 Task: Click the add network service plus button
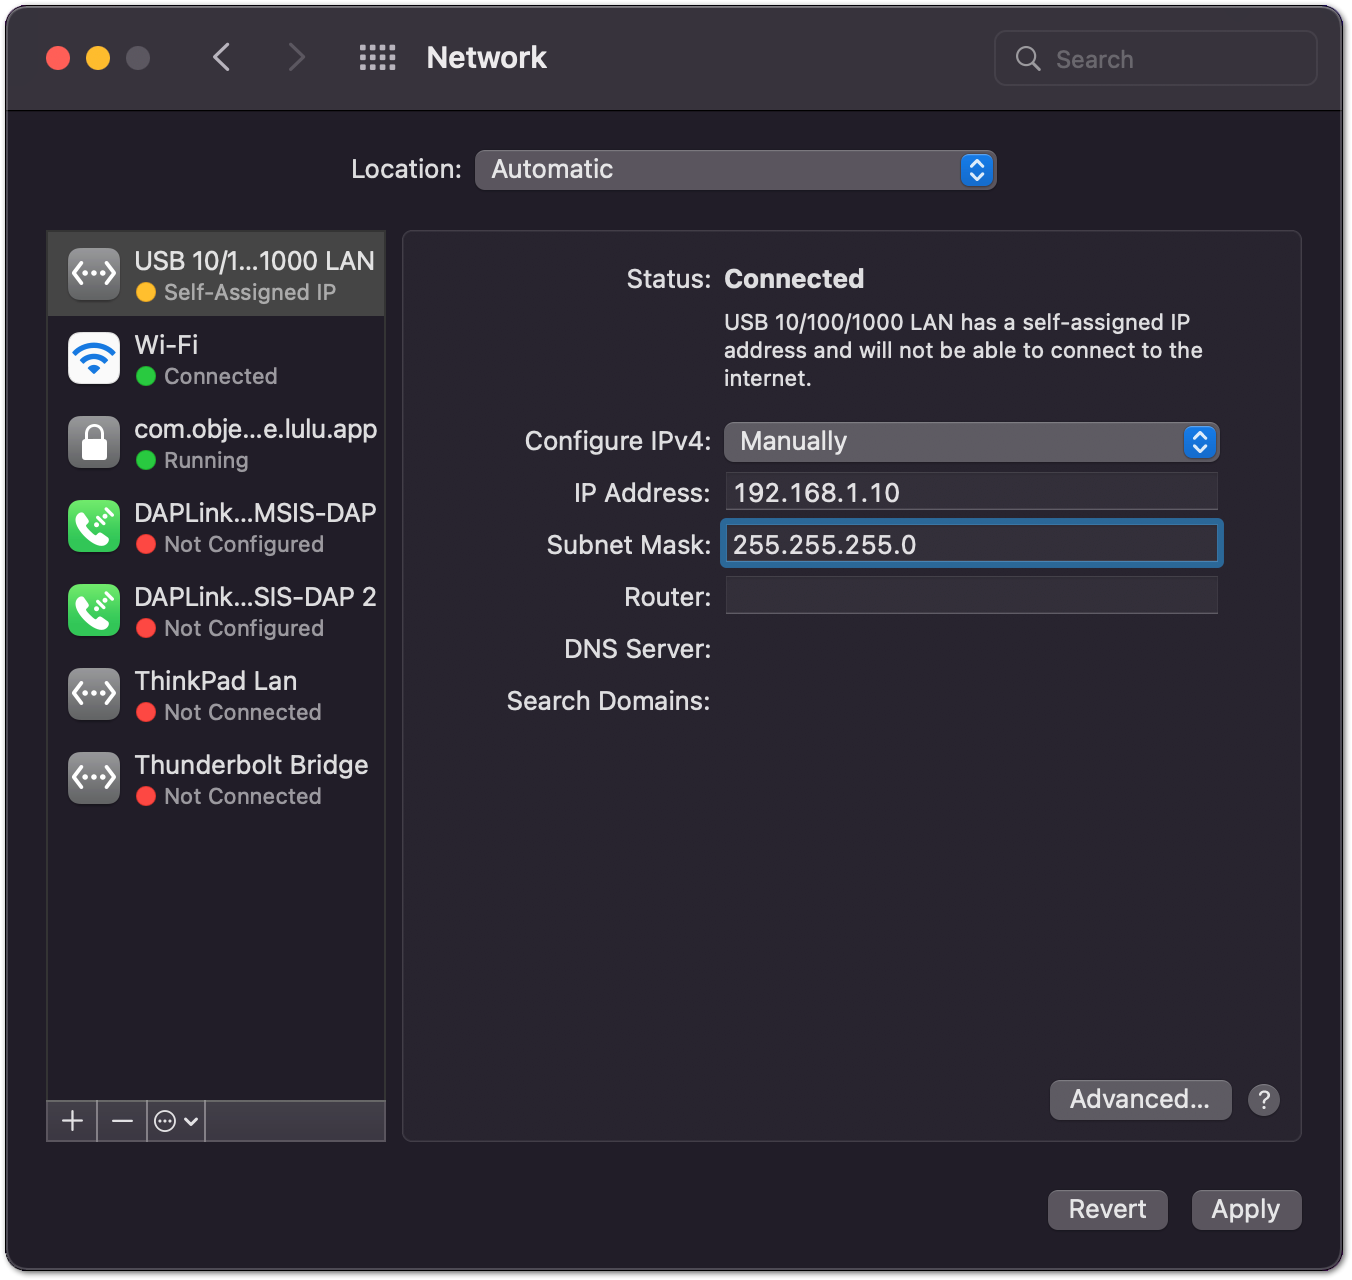(x=72, y=1121)
